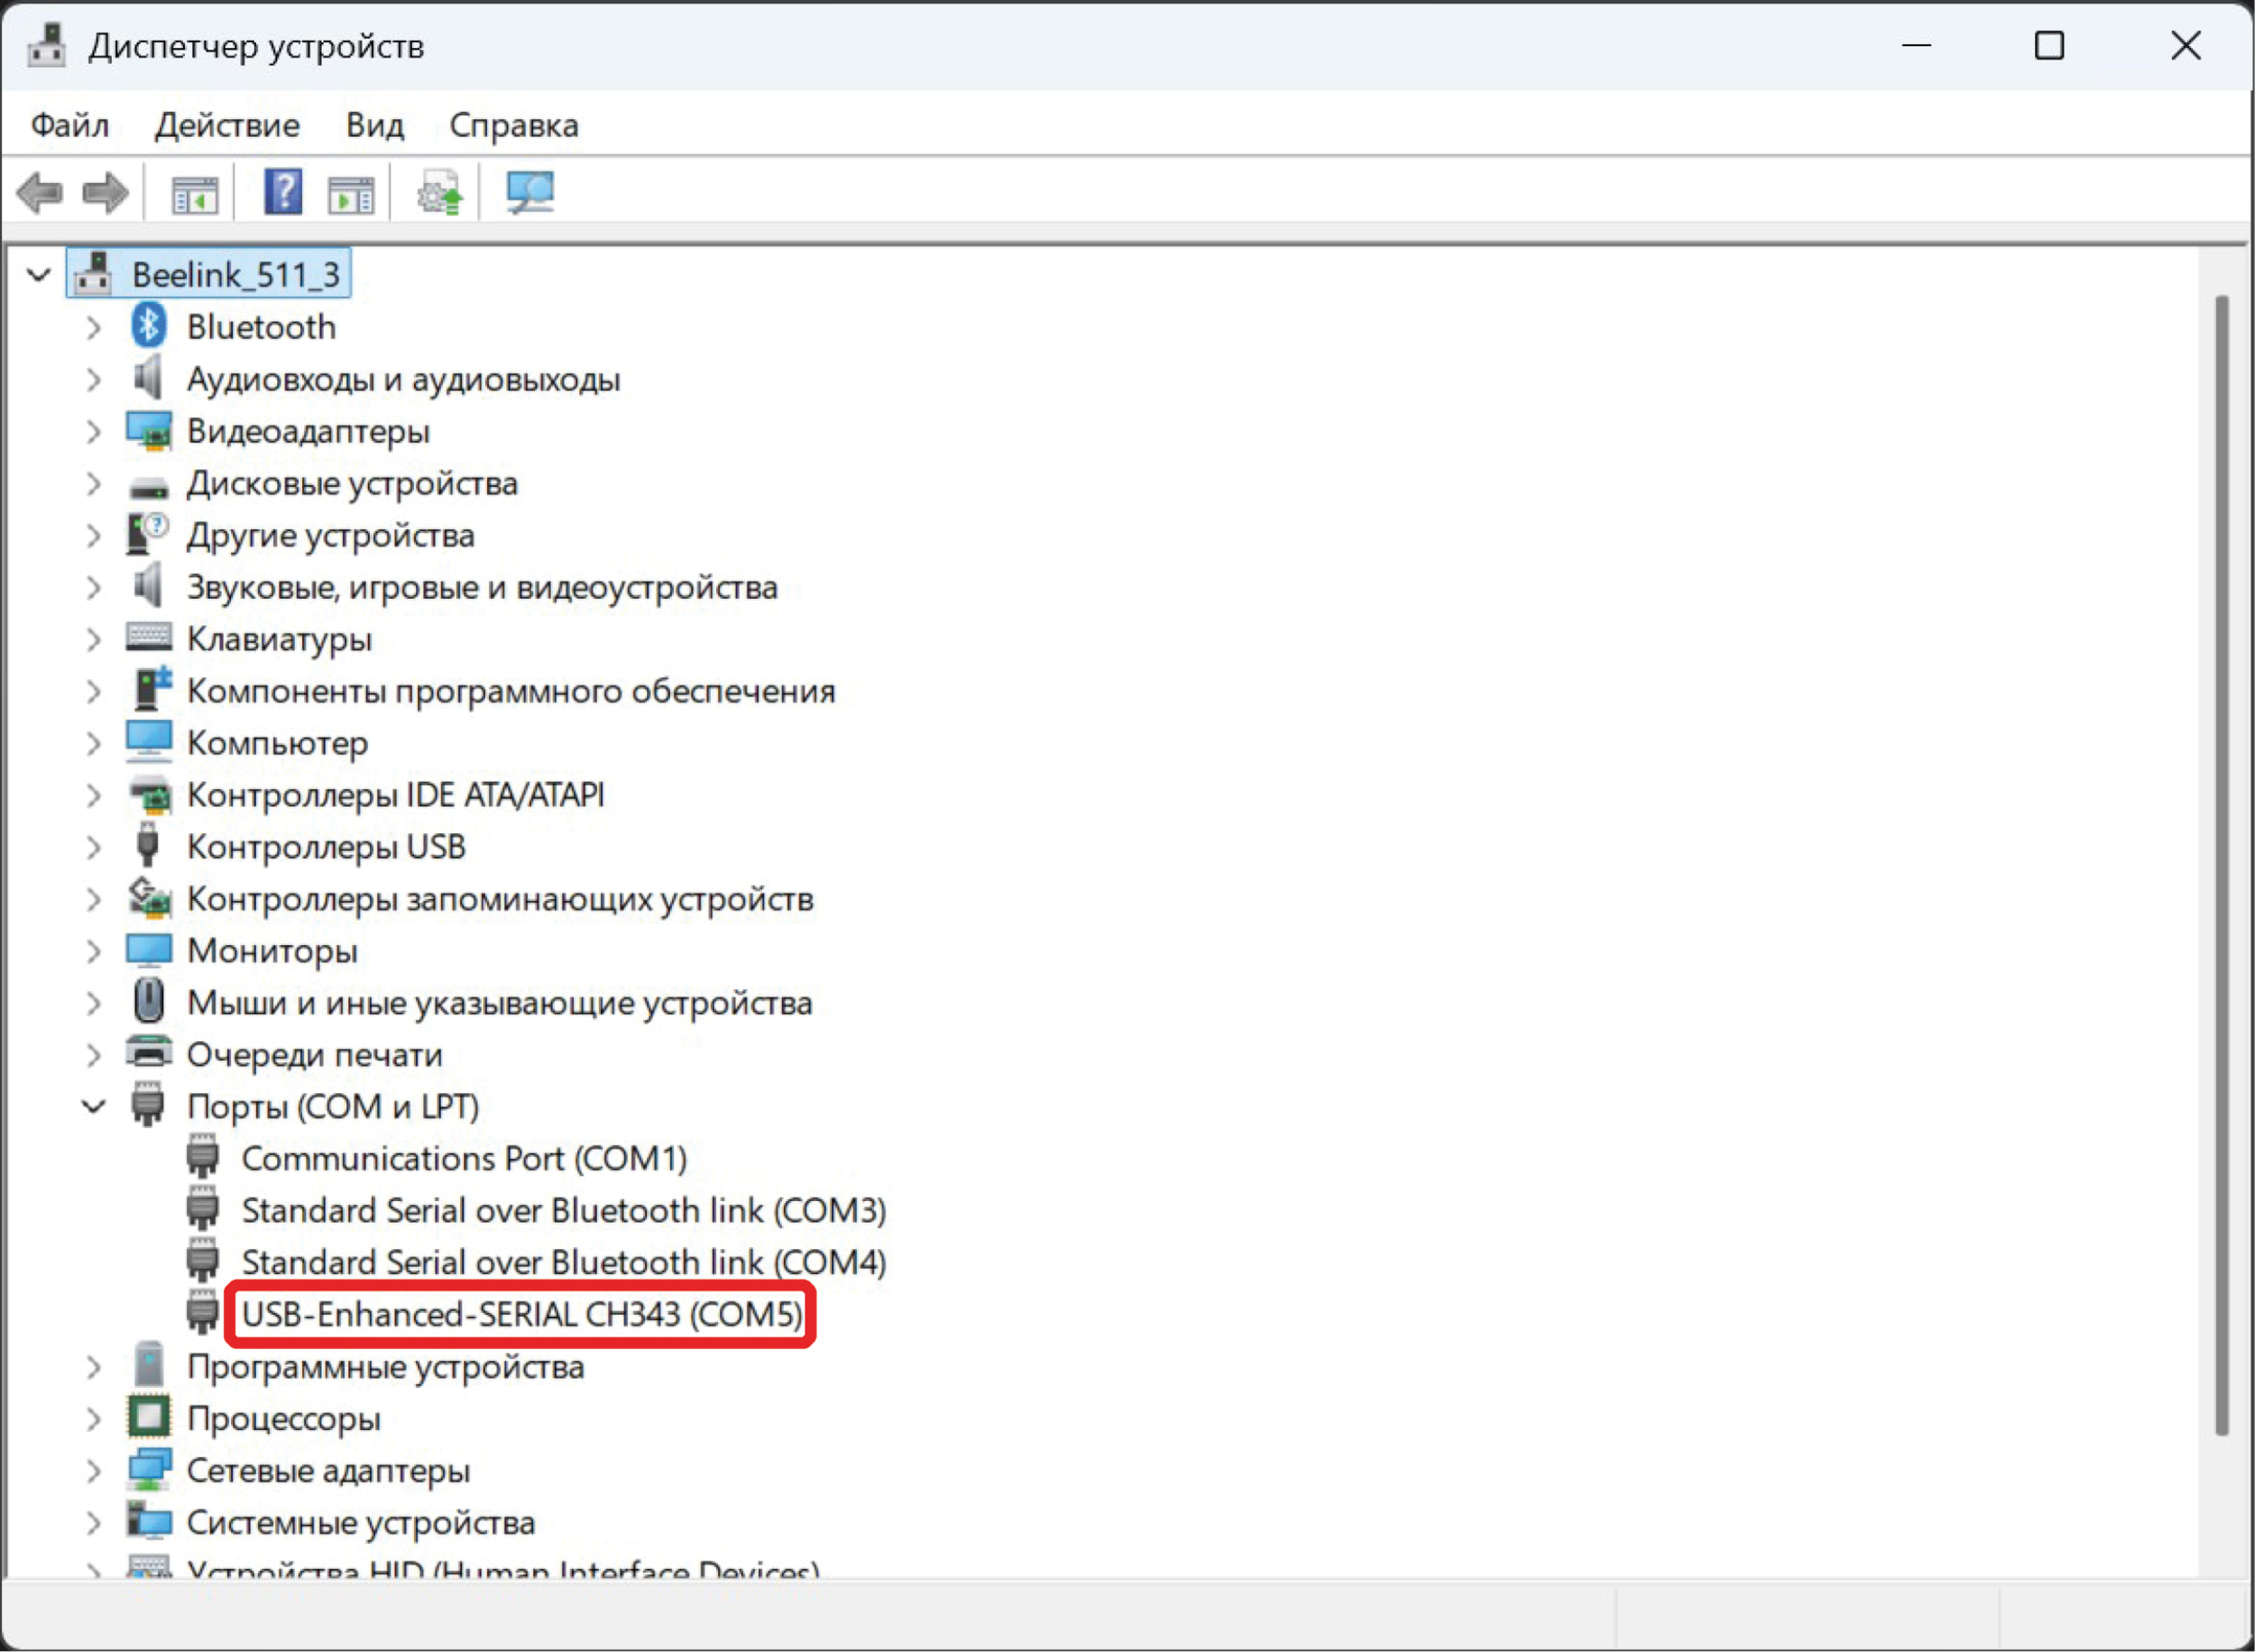2255x1652 pixels.
Task: Click Scan for hardware changes monitor icon
Action: 529,192
